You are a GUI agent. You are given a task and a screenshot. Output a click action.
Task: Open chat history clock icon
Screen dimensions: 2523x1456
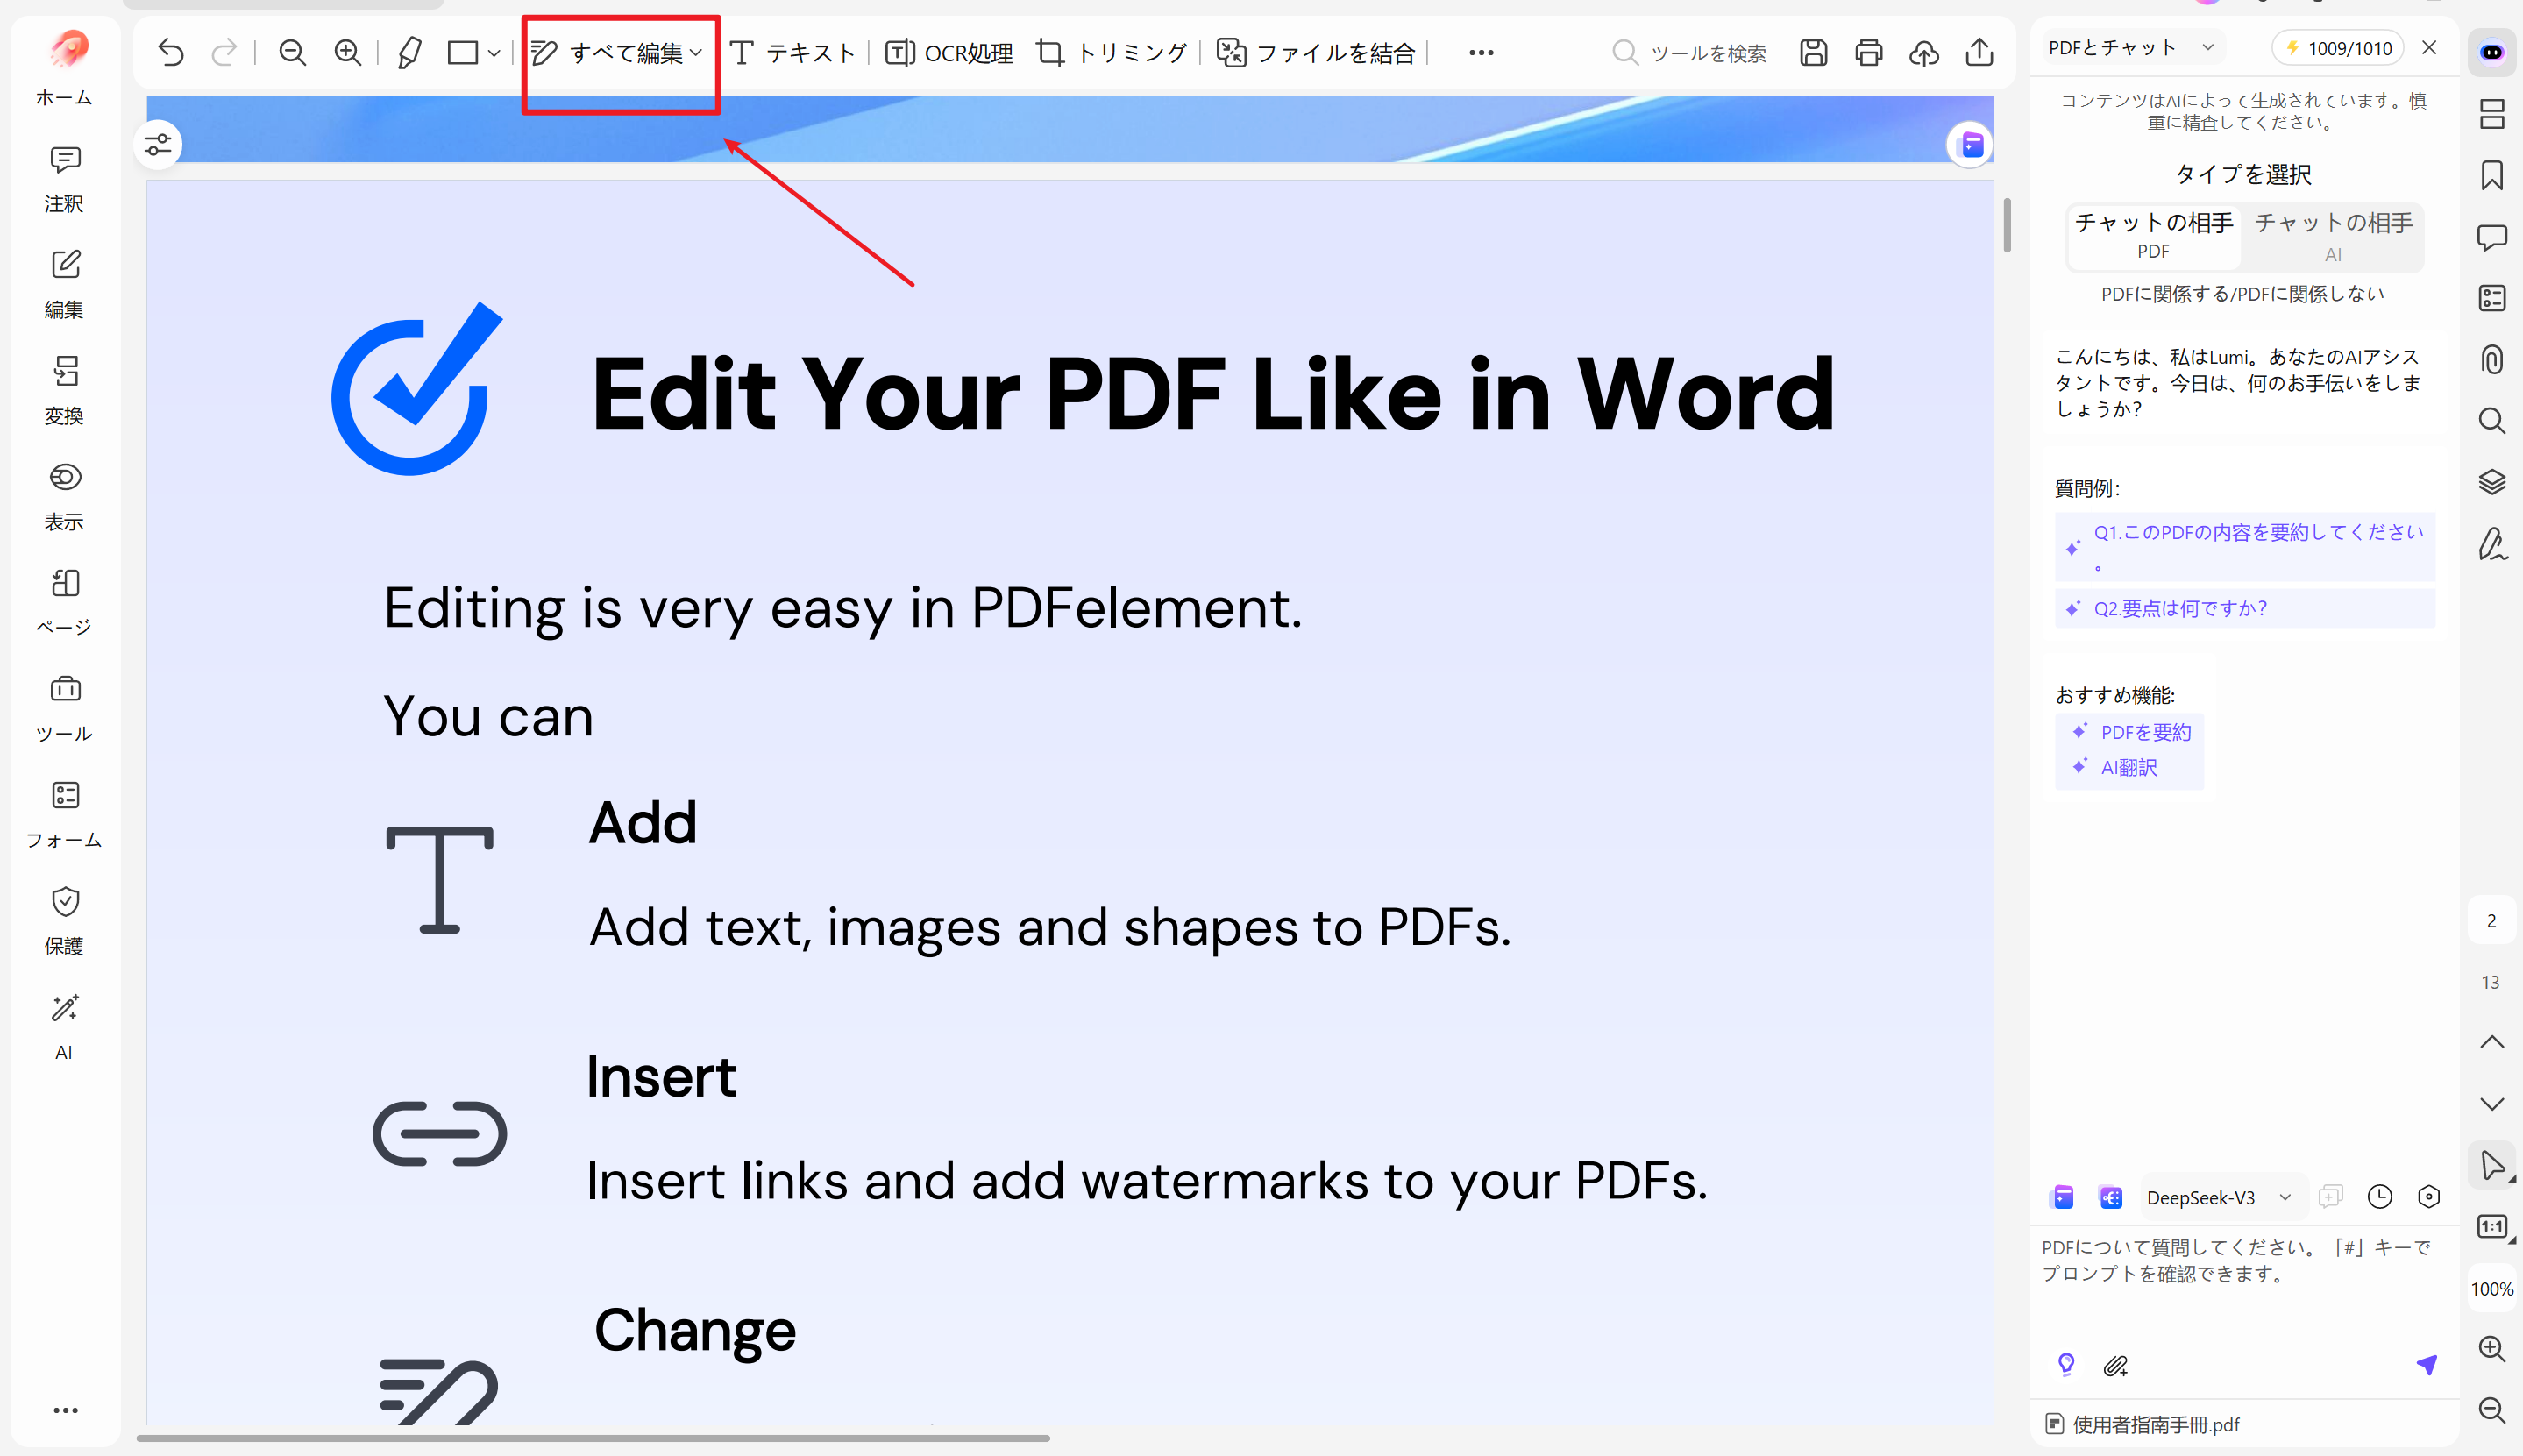pos(2379,1197)
